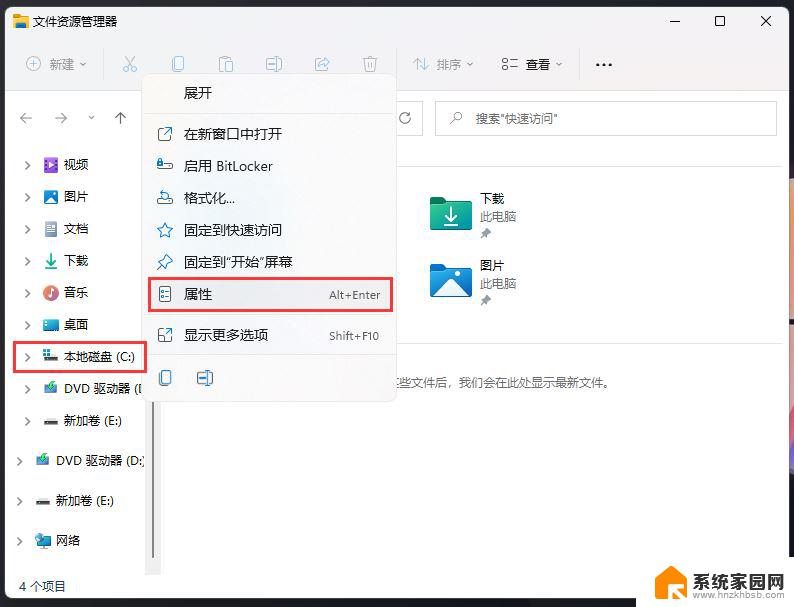
Task: Click the 视频 purple video icon in sidebar
Action: pos(51,165)
